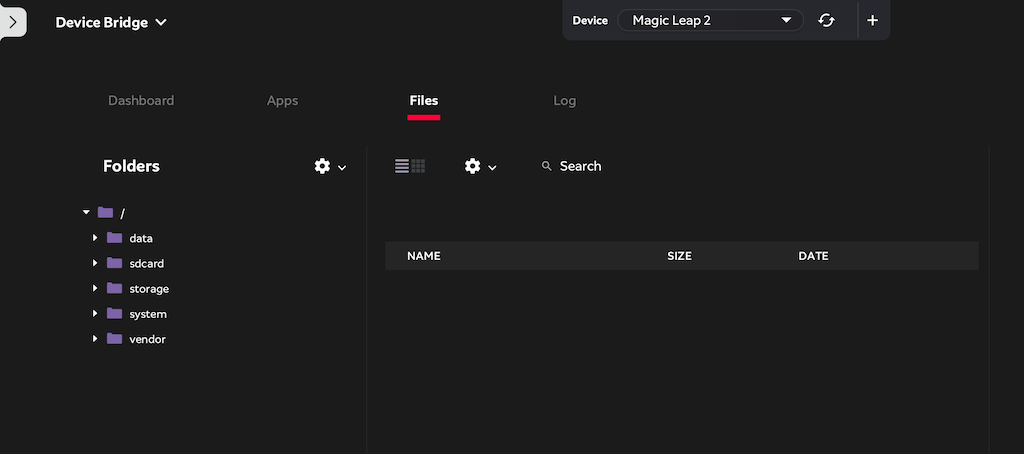Collapse the root folder tree
This screenshot has width=1024, height=454.
click(x=86, y=212)
